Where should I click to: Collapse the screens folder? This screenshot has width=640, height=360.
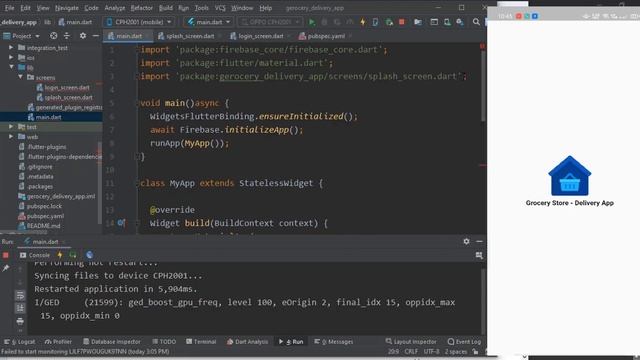point(20,77)
